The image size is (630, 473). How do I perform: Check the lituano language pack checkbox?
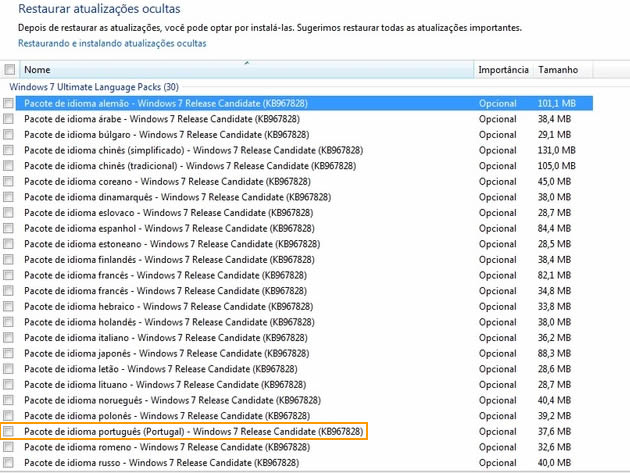(8, 385)
